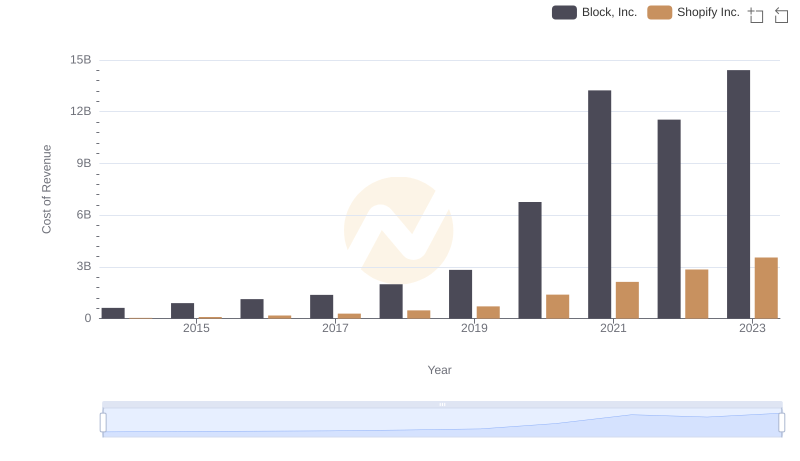Click the 2021 x-axis label
The image size is (800, 461).
coord(613,328)
